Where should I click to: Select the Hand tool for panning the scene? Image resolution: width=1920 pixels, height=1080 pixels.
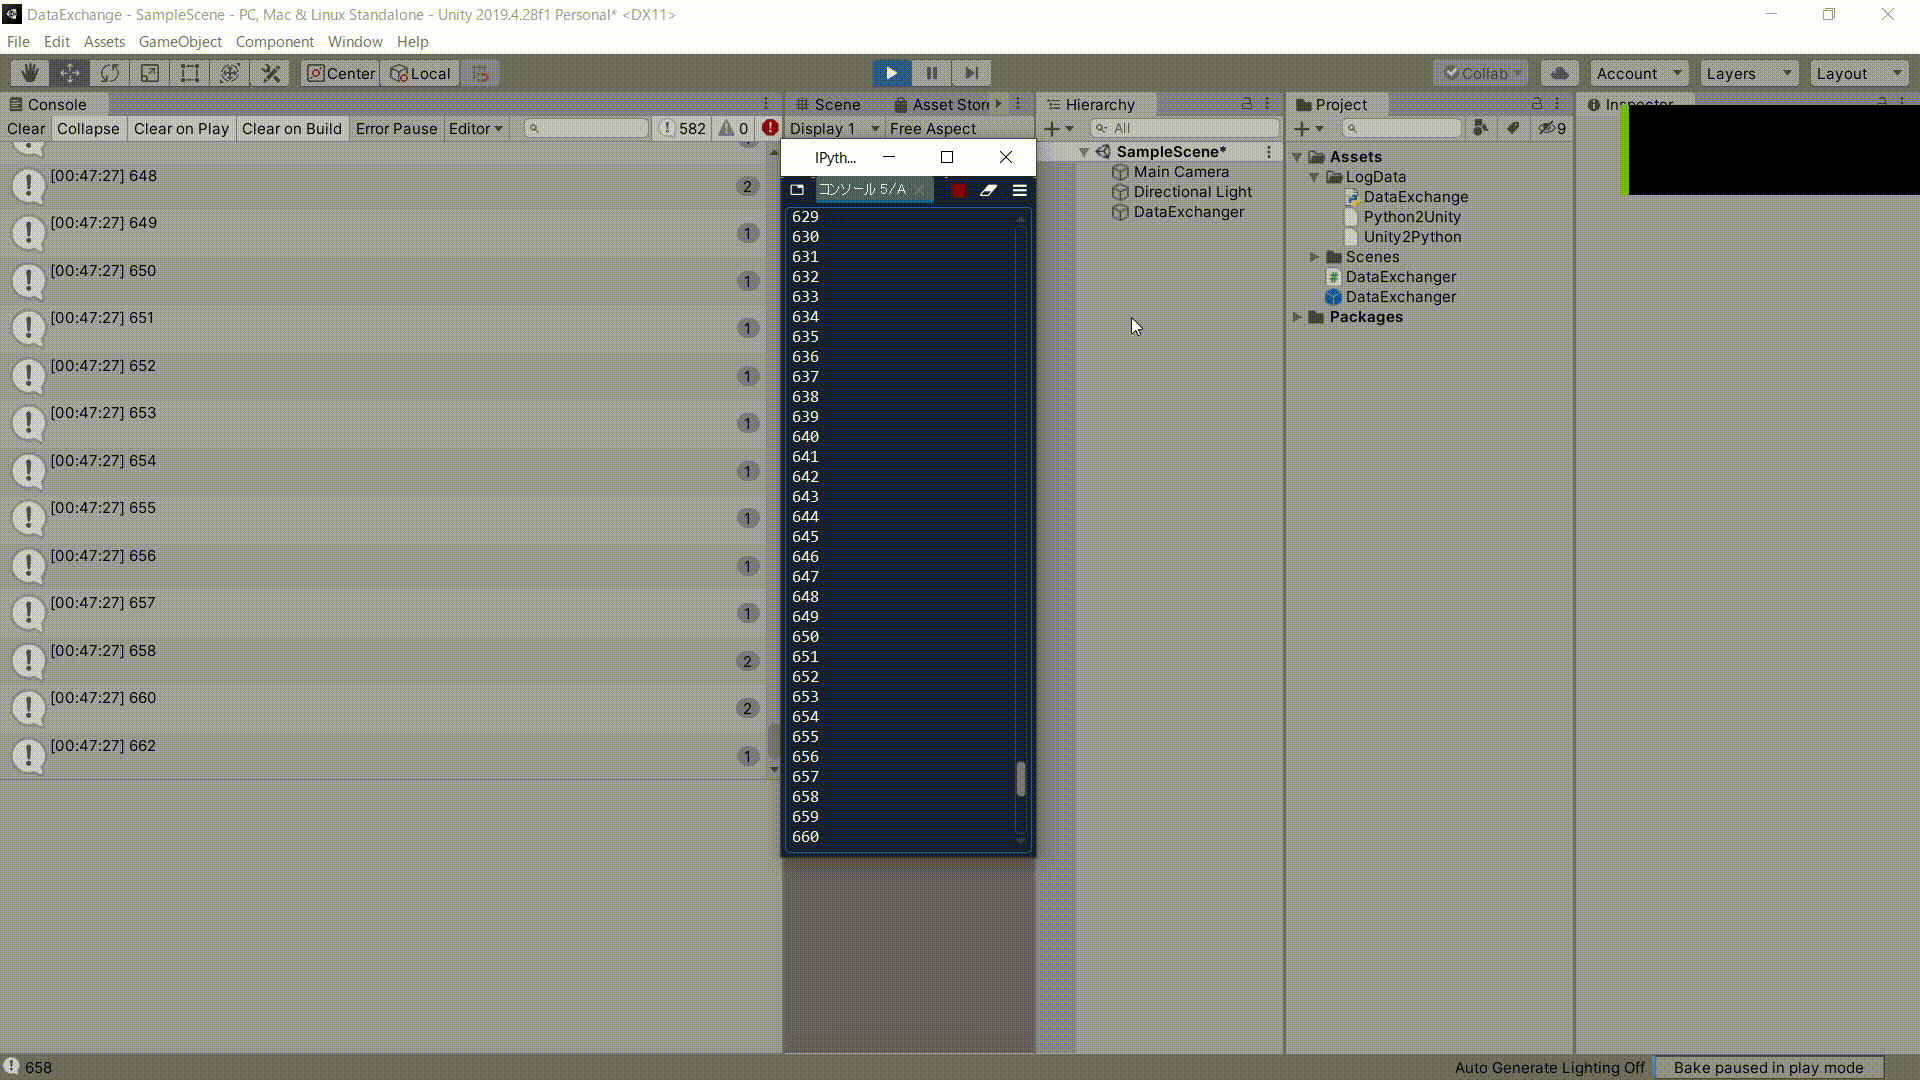click(28, 73)
